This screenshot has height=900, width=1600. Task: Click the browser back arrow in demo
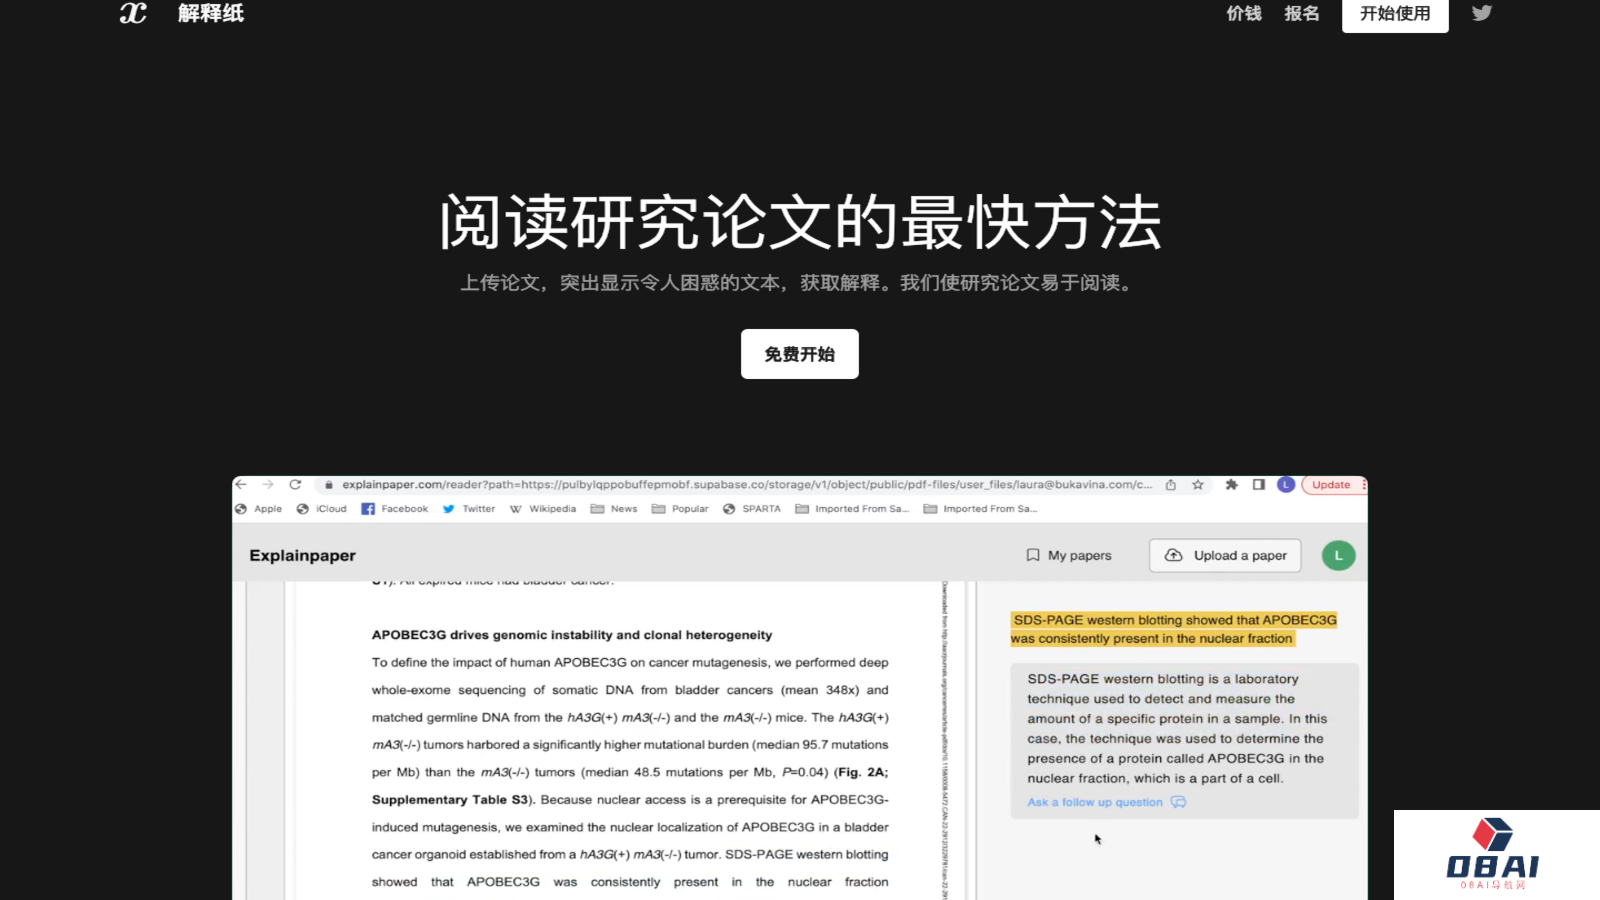point(241,484)
